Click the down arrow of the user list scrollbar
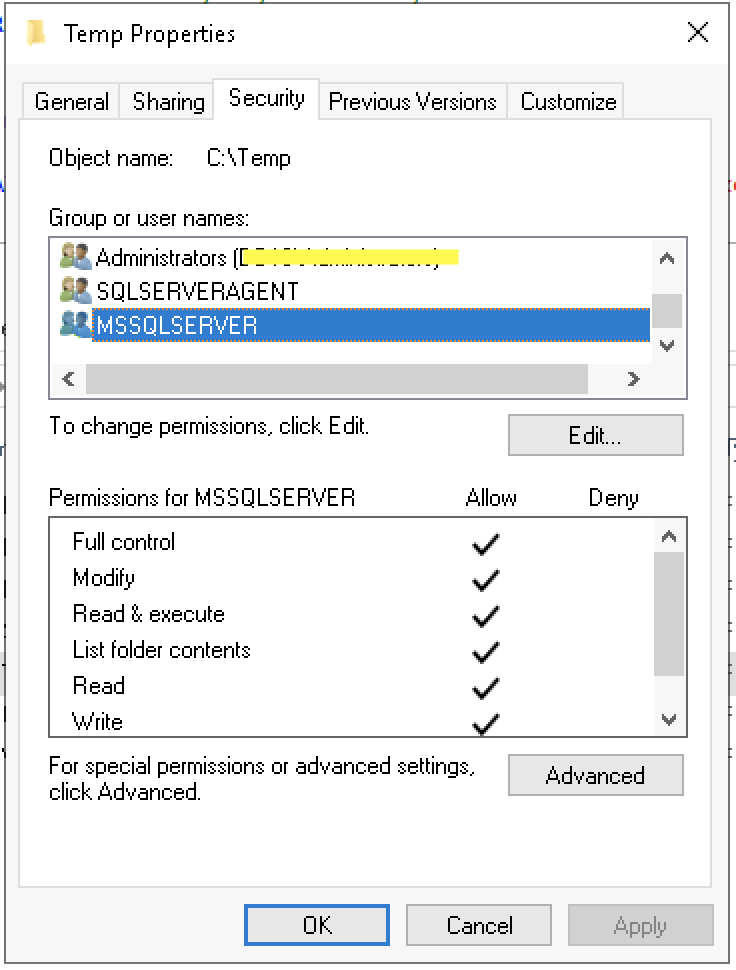Screen dimensions: 736x970 [x=667, y=345]
